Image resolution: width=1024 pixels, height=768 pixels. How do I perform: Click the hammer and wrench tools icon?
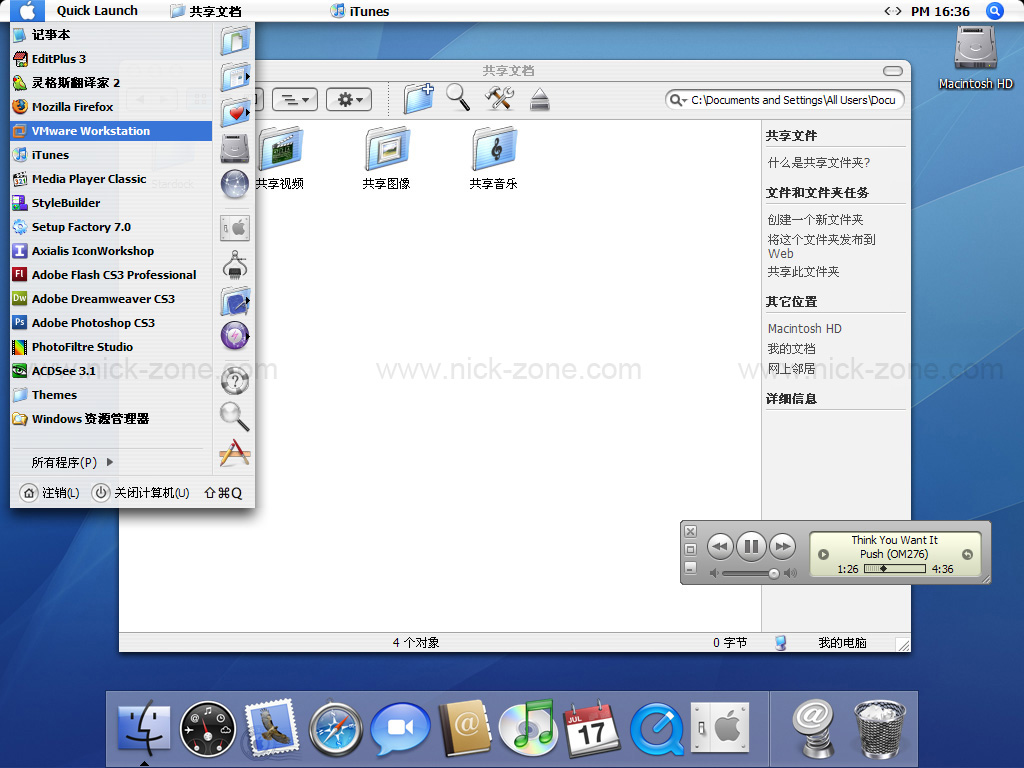tap(500, 98)
